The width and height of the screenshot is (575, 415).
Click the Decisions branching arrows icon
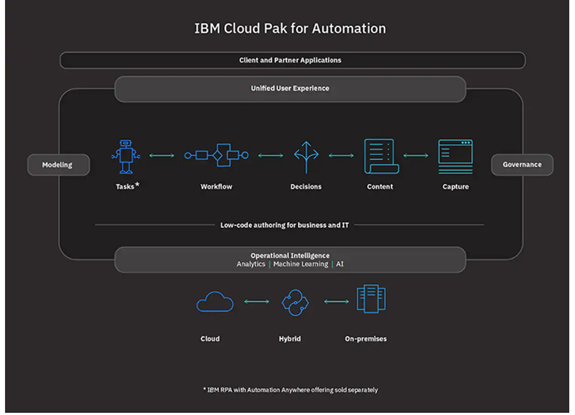[306, 157]
